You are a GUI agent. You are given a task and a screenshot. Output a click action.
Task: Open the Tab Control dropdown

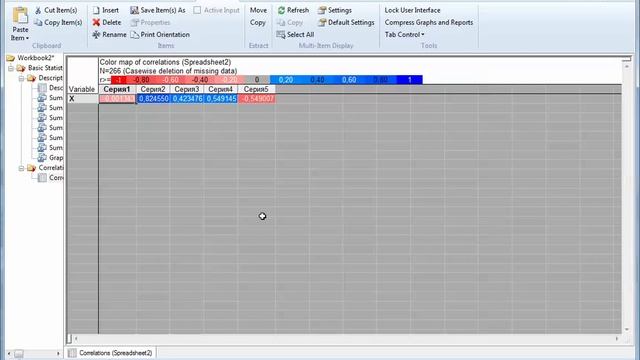pyautogui.click(x=404, y=35)
